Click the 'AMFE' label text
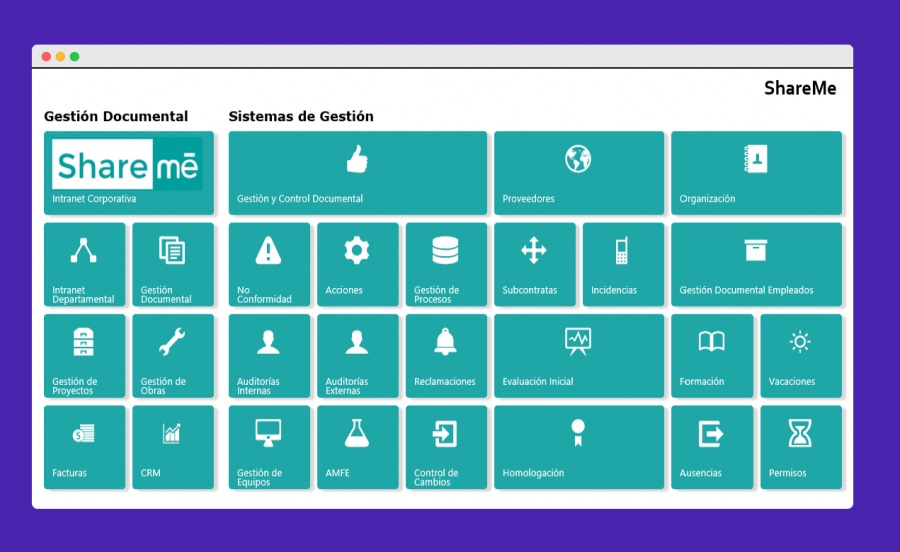900x552 pixels. [x=338, y=473]
